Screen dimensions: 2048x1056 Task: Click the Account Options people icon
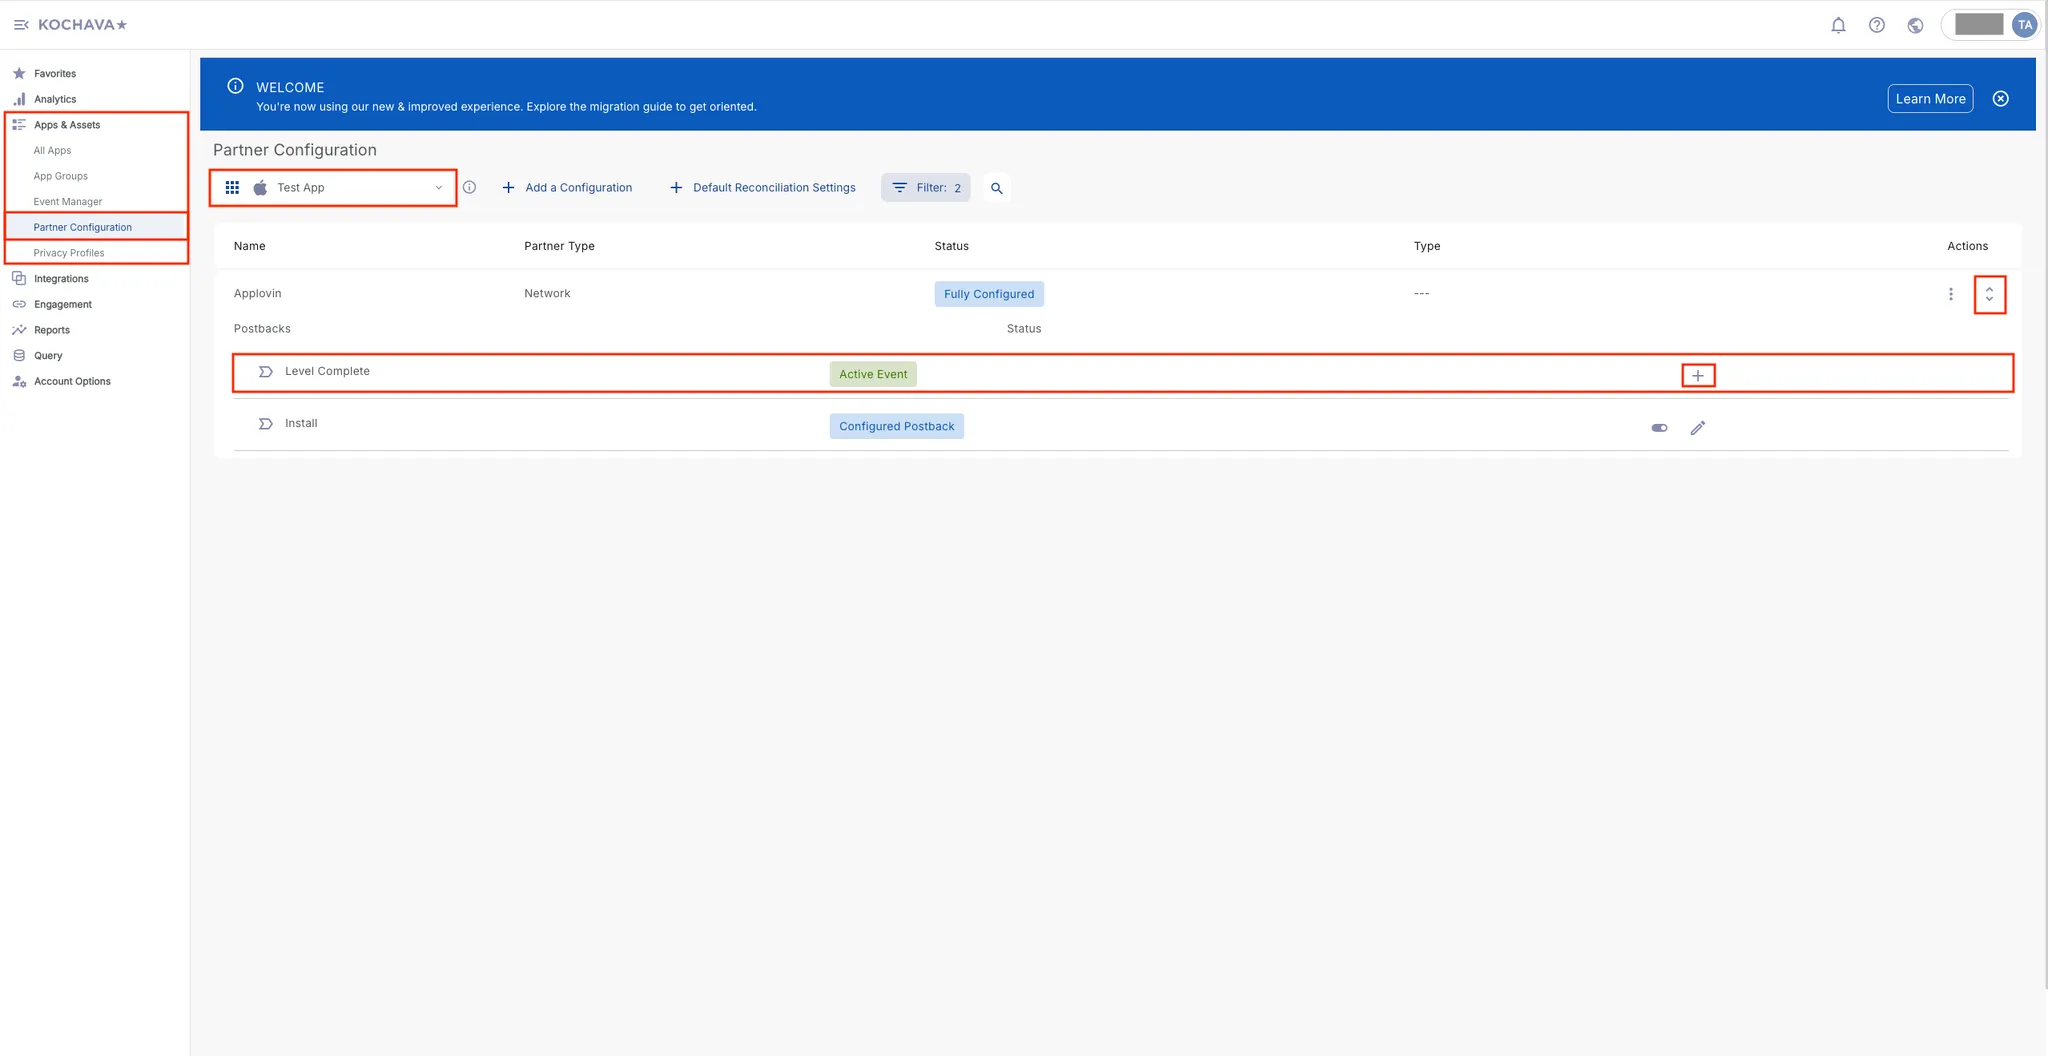coord(19,381)
